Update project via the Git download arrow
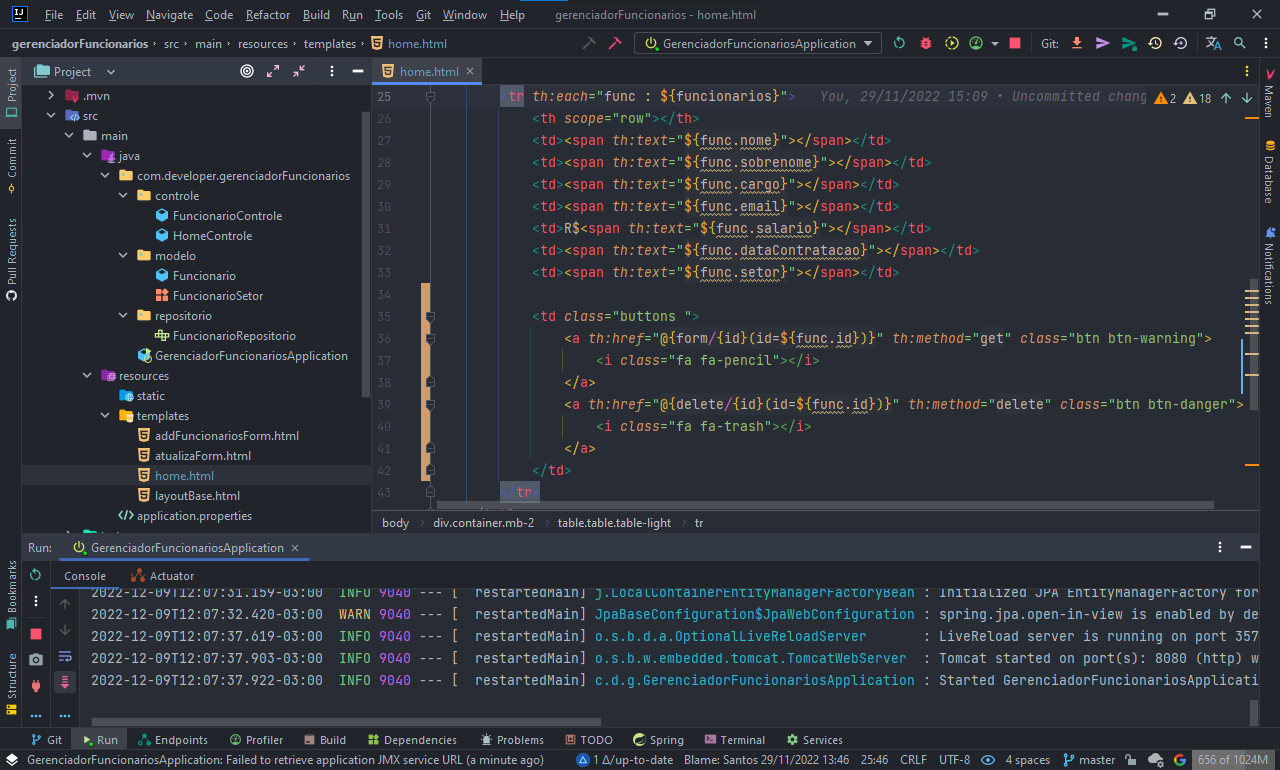 [x=1076, y=43]
